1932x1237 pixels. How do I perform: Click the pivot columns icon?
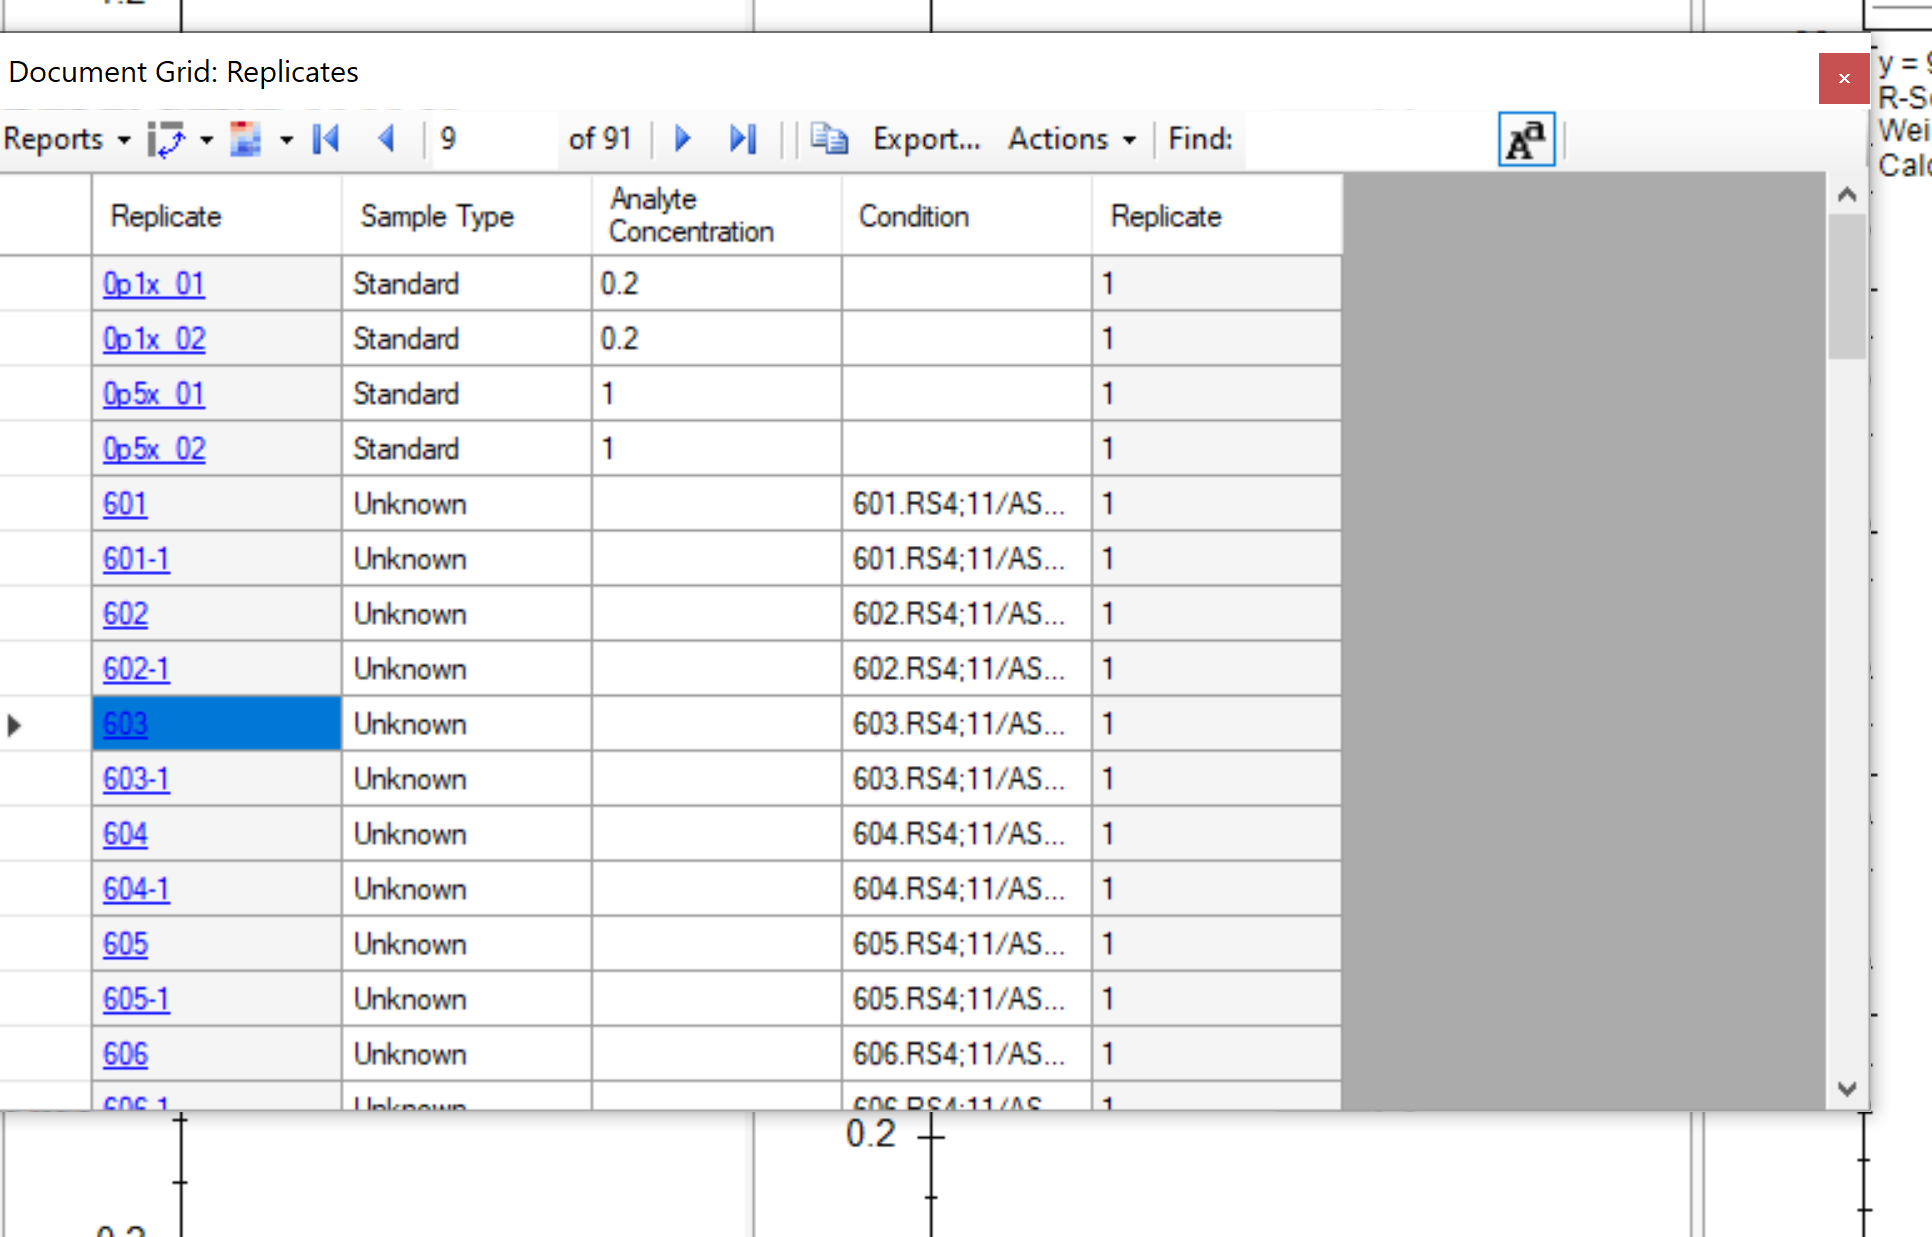(x=165, y=139)
